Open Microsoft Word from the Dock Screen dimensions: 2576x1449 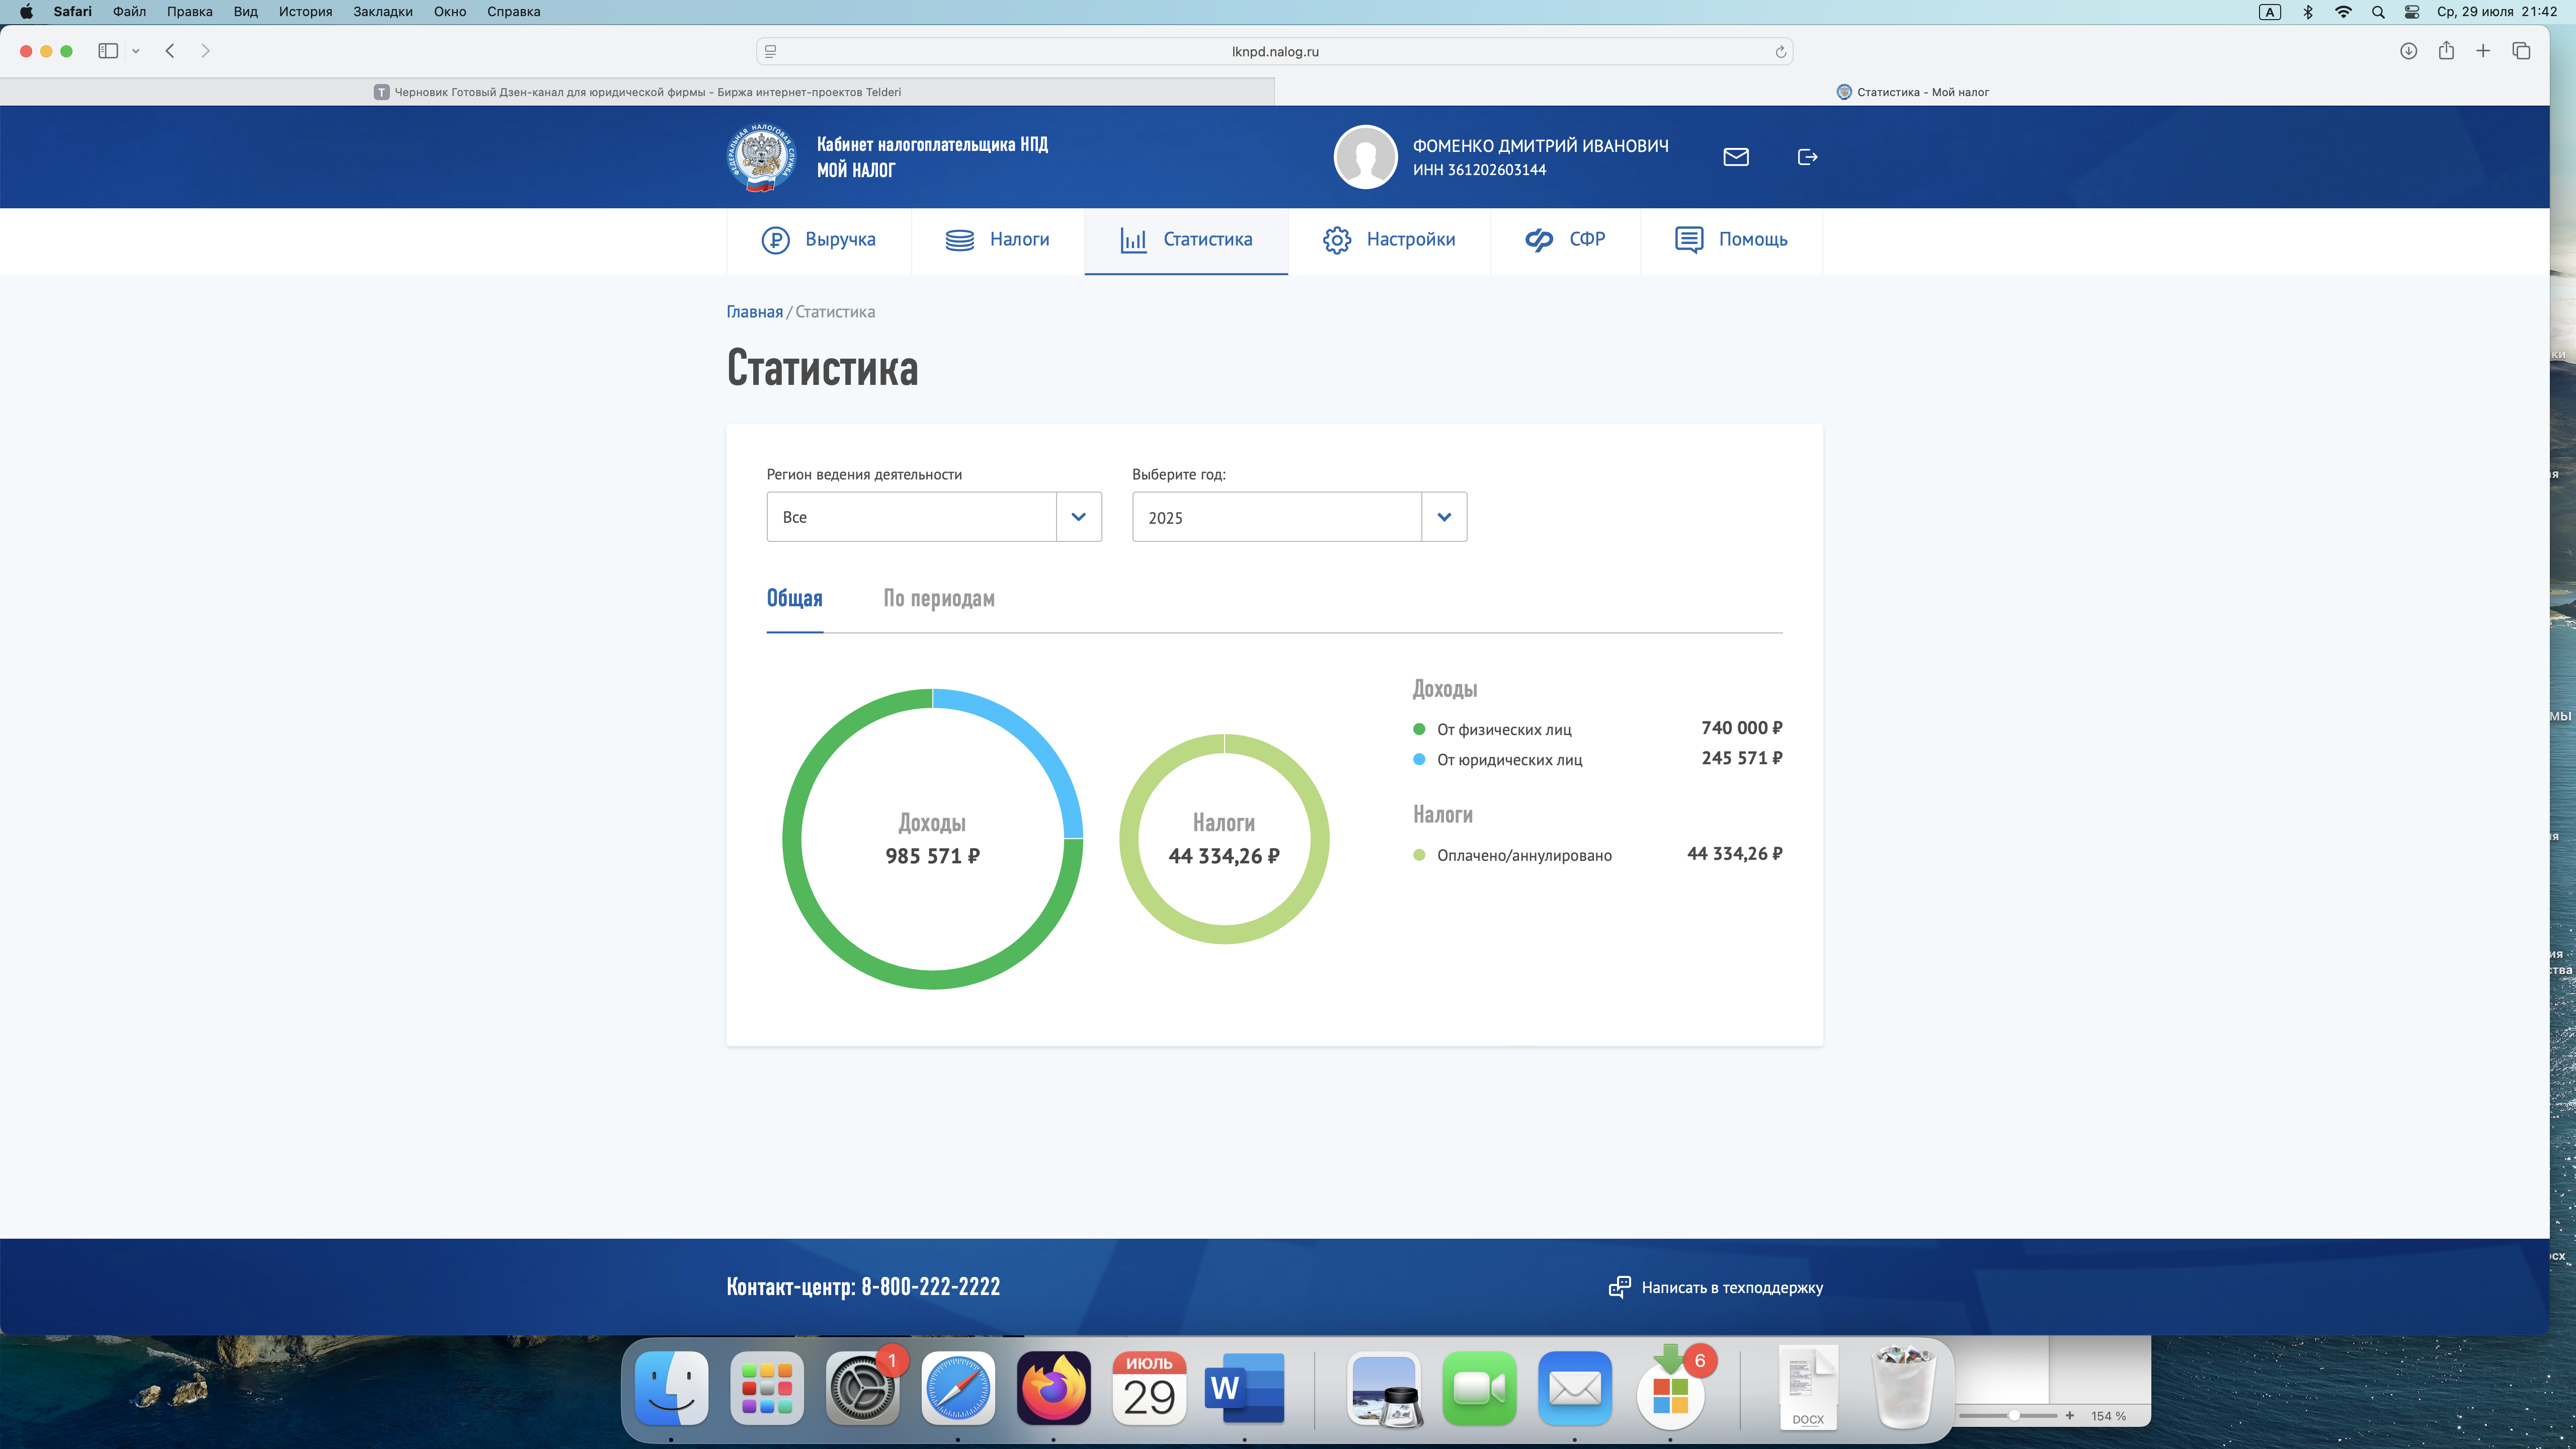tap(1244, 1388)
